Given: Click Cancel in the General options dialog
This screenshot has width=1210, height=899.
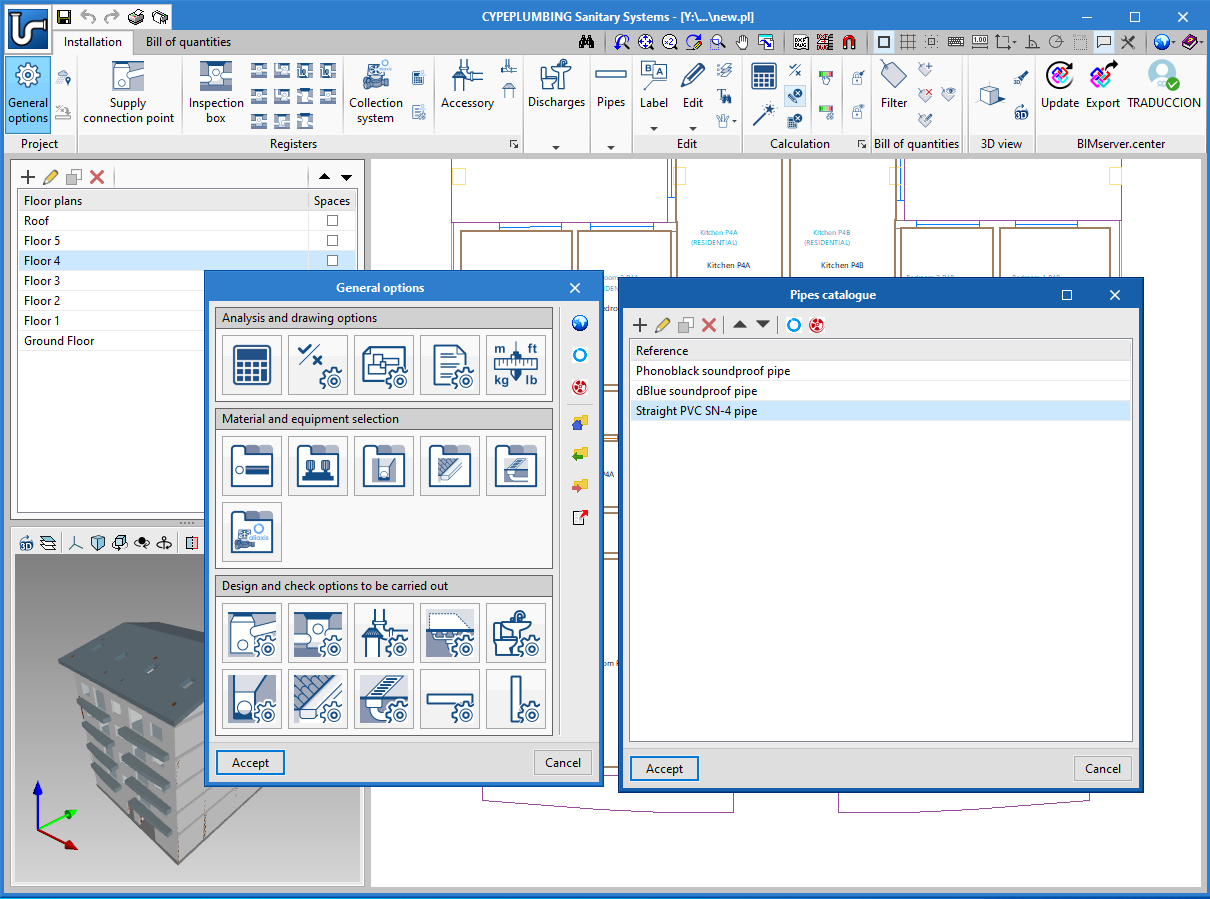Looking at the screenshot, I should [563, 763].
